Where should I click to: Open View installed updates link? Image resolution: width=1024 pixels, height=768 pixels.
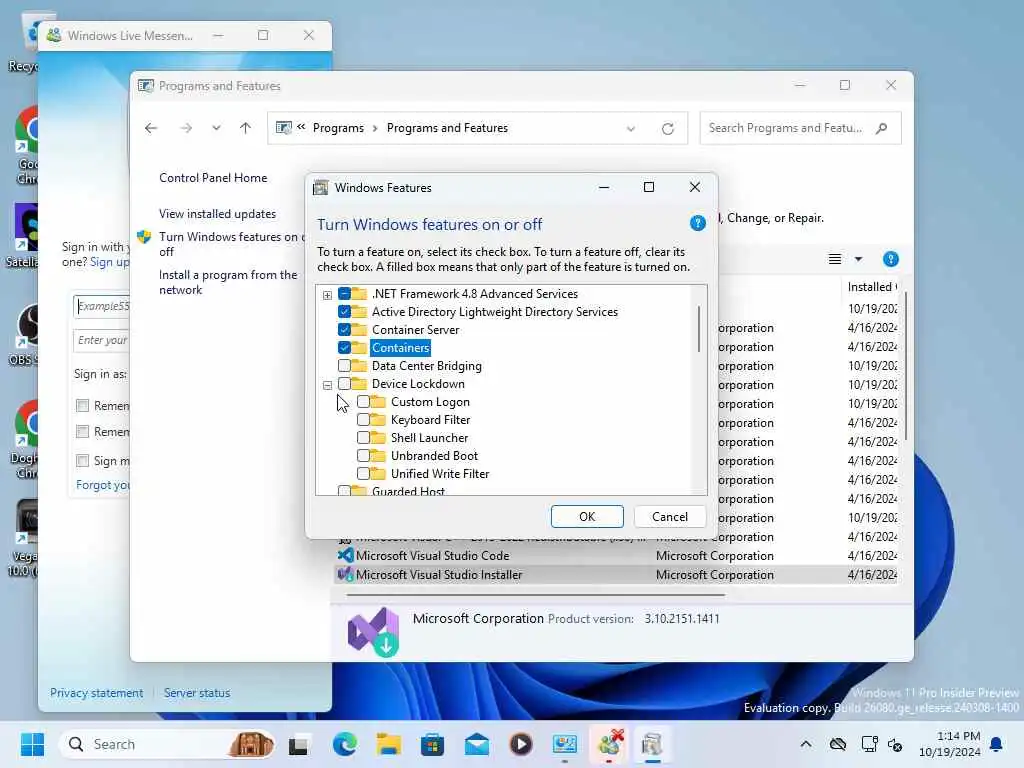(217, 214)
